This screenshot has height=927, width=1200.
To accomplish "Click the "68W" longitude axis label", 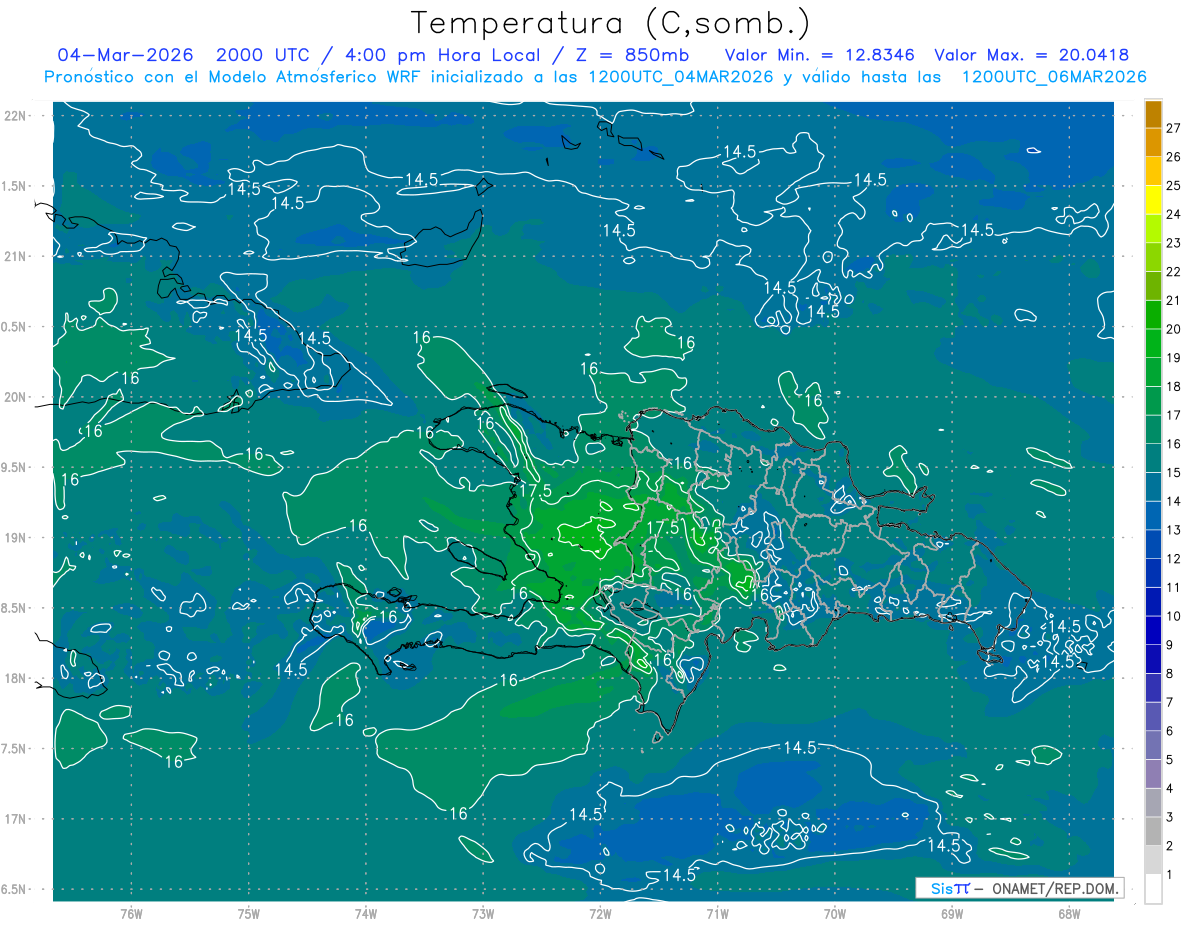I will click(1069, 914).
